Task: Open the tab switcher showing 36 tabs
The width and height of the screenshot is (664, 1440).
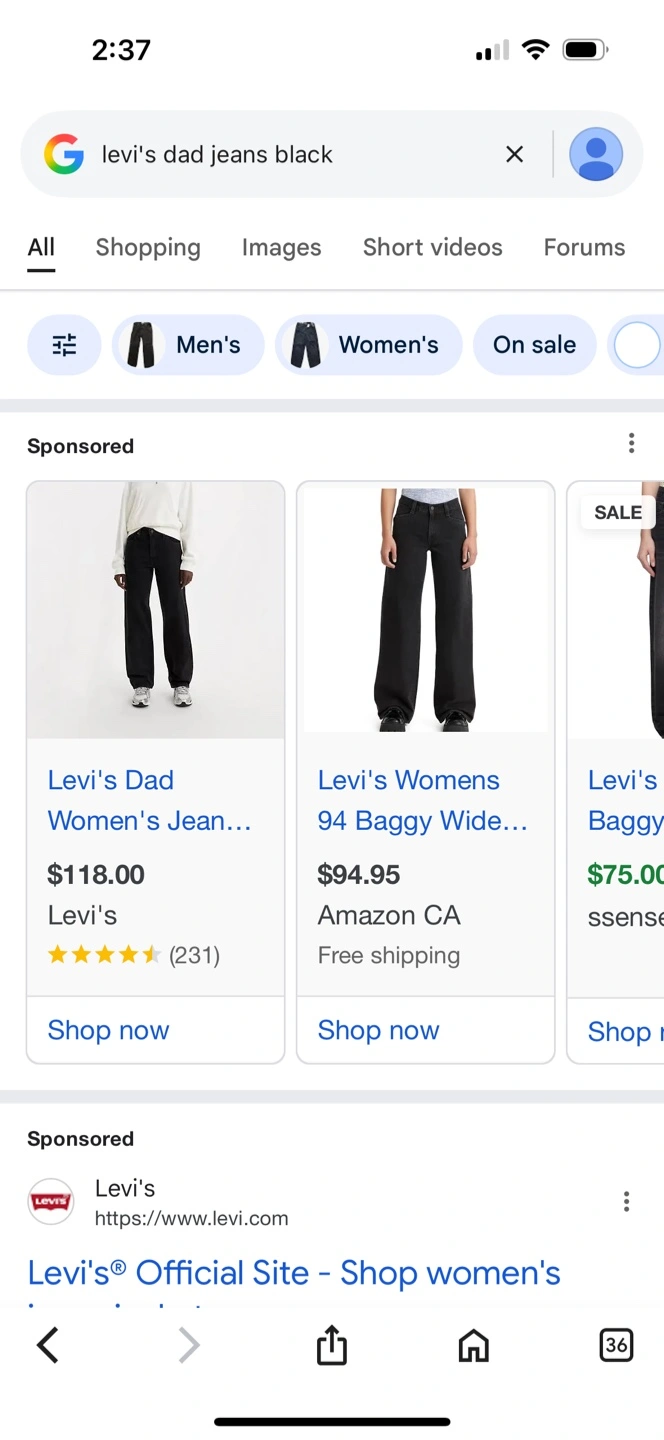Action: point(616,1346)
